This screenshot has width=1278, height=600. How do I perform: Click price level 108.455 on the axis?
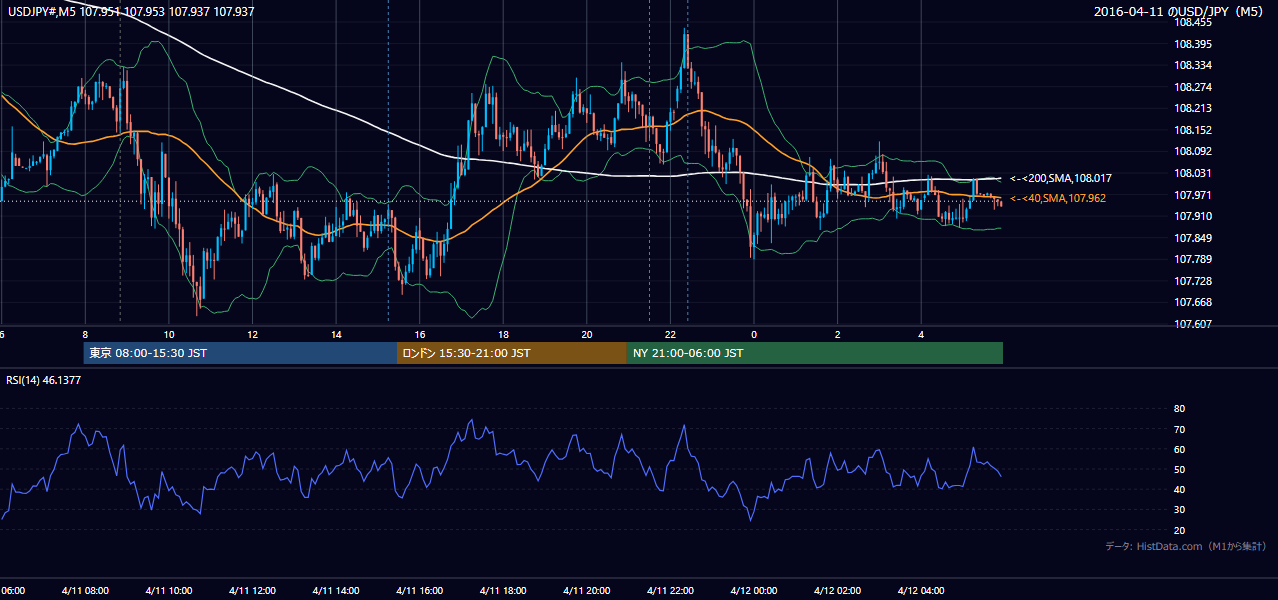click(1193, 22)
